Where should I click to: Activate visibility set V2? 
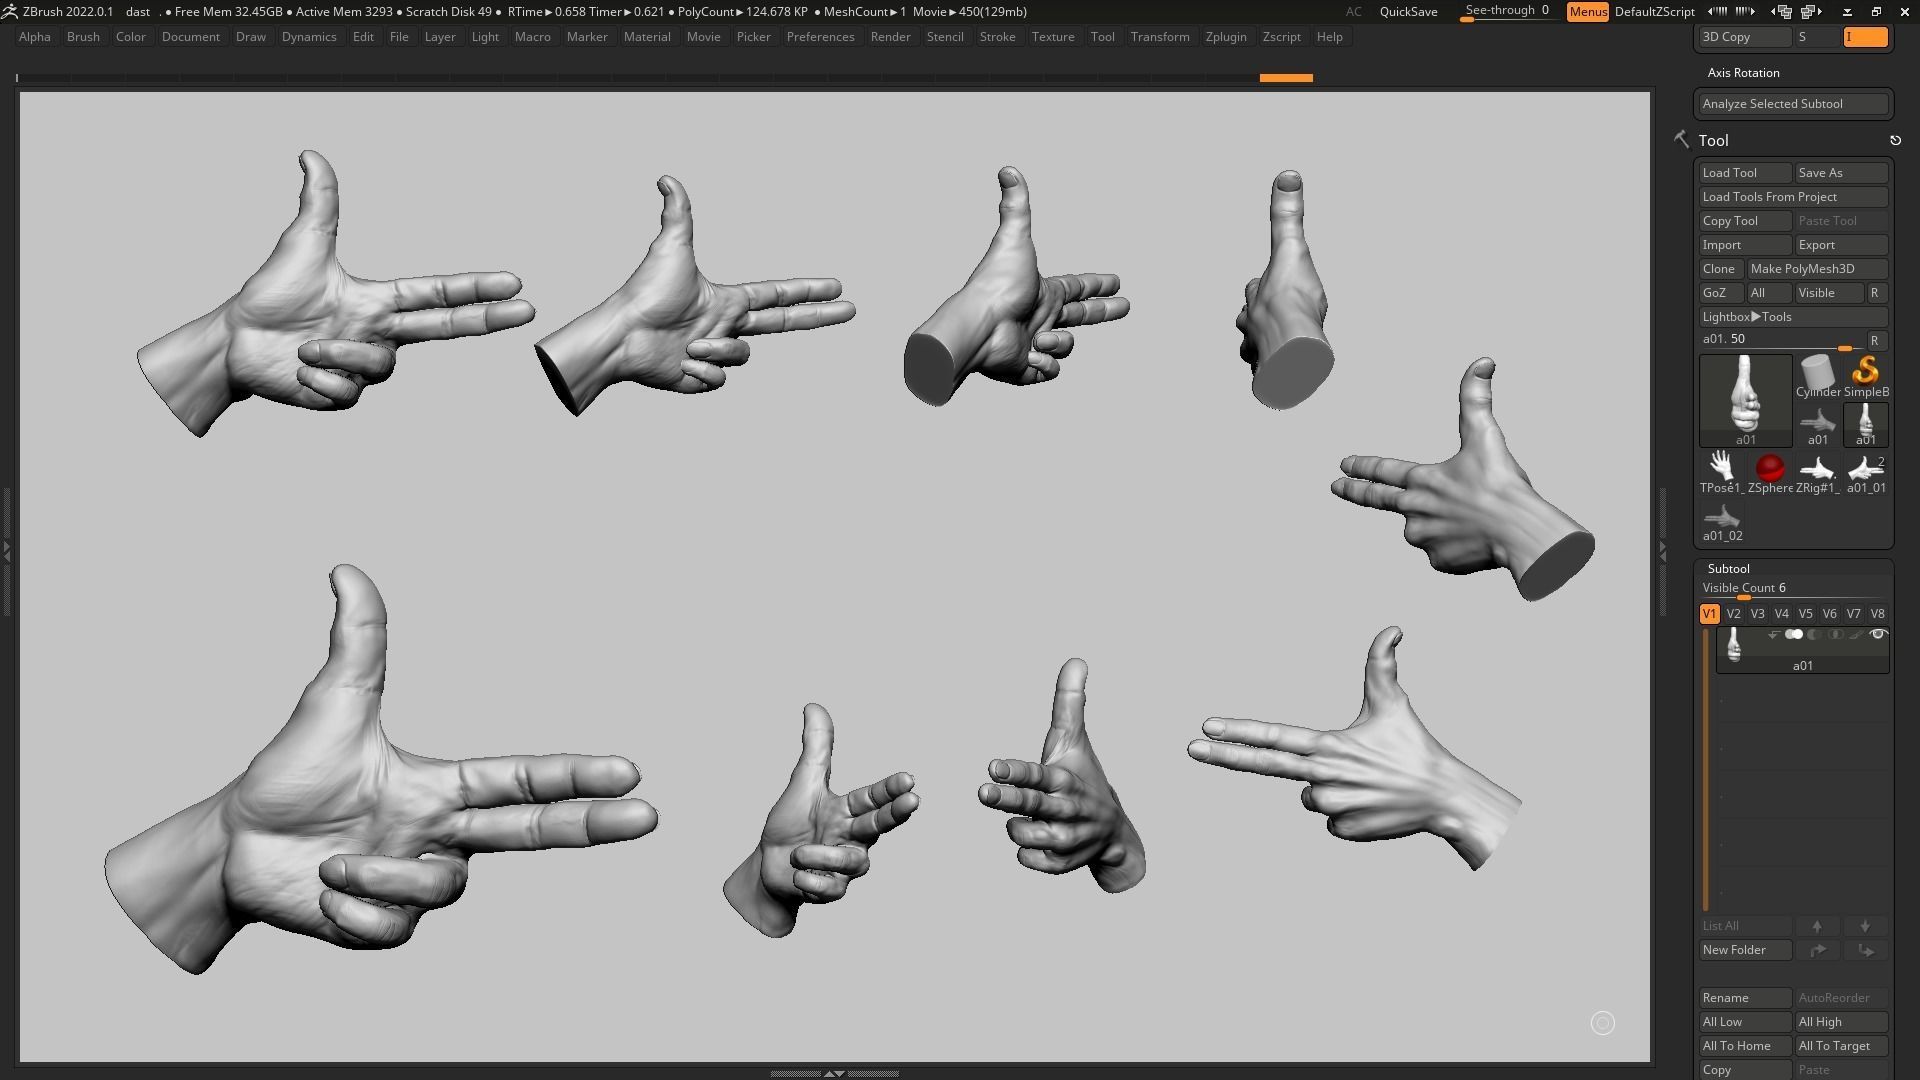point(1733,614)
